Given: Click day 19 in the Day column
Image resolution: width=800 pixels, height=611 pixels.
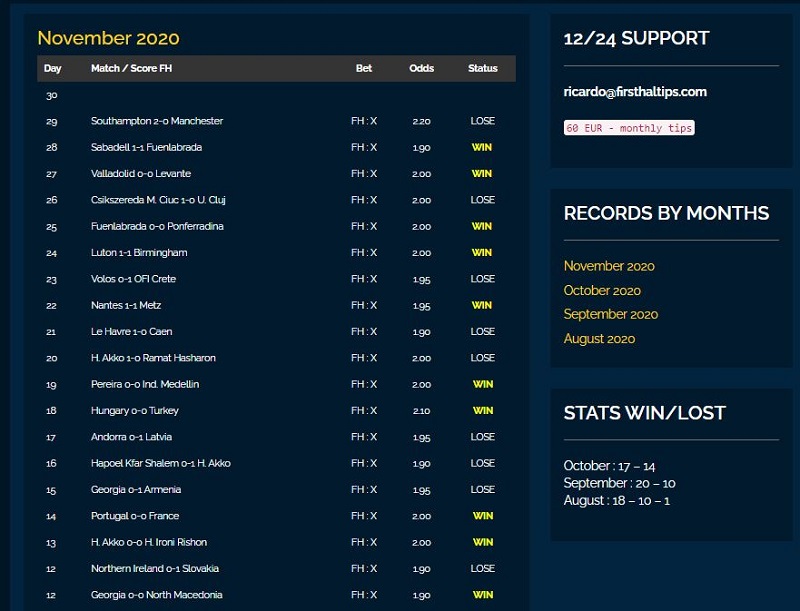Looking at the screenshot, I should tap(52, 384).
